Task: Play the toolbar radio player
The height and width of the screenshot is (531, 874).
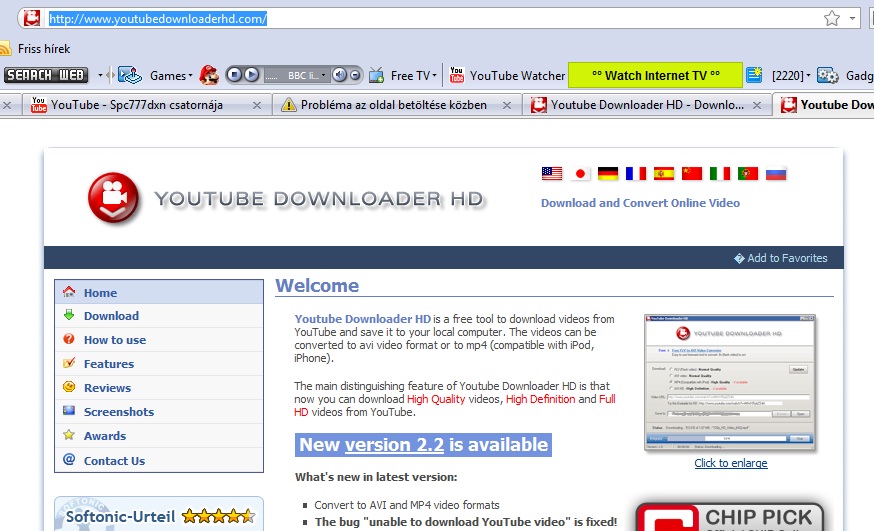Action: tap(251, 75)
